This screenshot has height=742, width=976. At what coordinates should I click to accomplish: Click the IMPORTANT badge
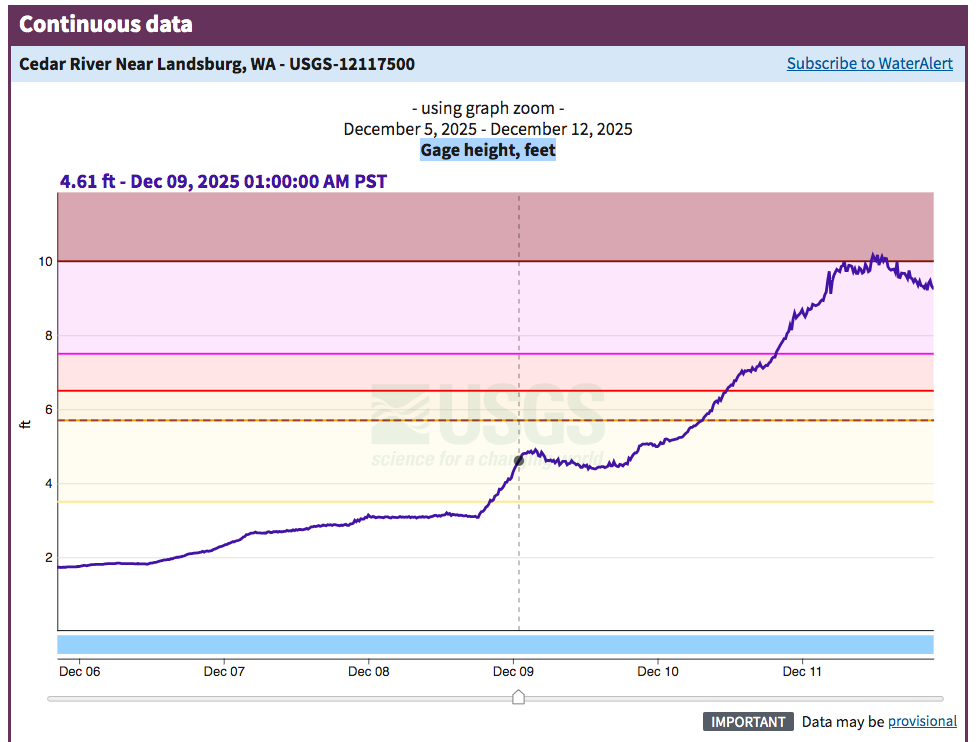(x=748, y=721)
